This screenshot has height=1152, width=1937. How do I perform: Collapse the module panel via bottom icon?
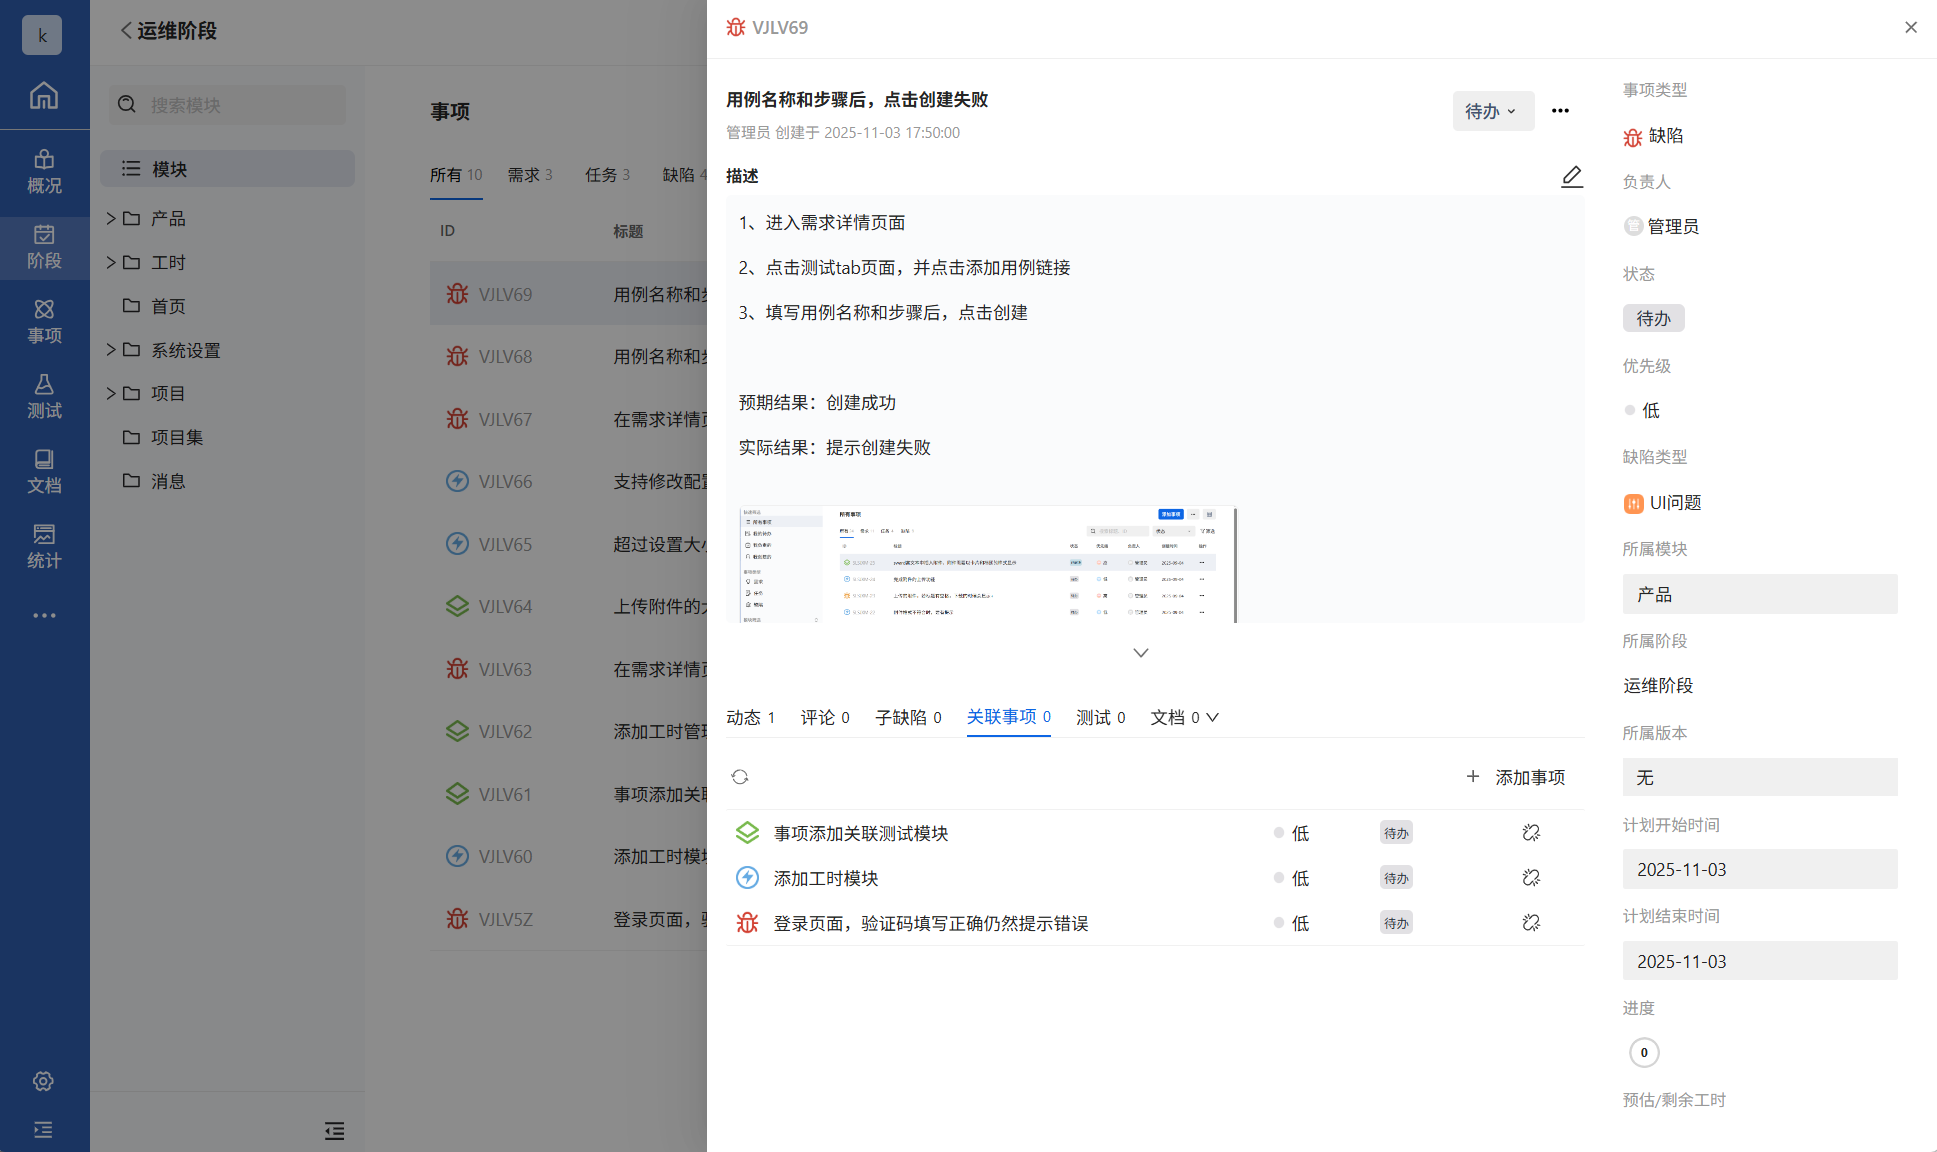(334, 1131)
